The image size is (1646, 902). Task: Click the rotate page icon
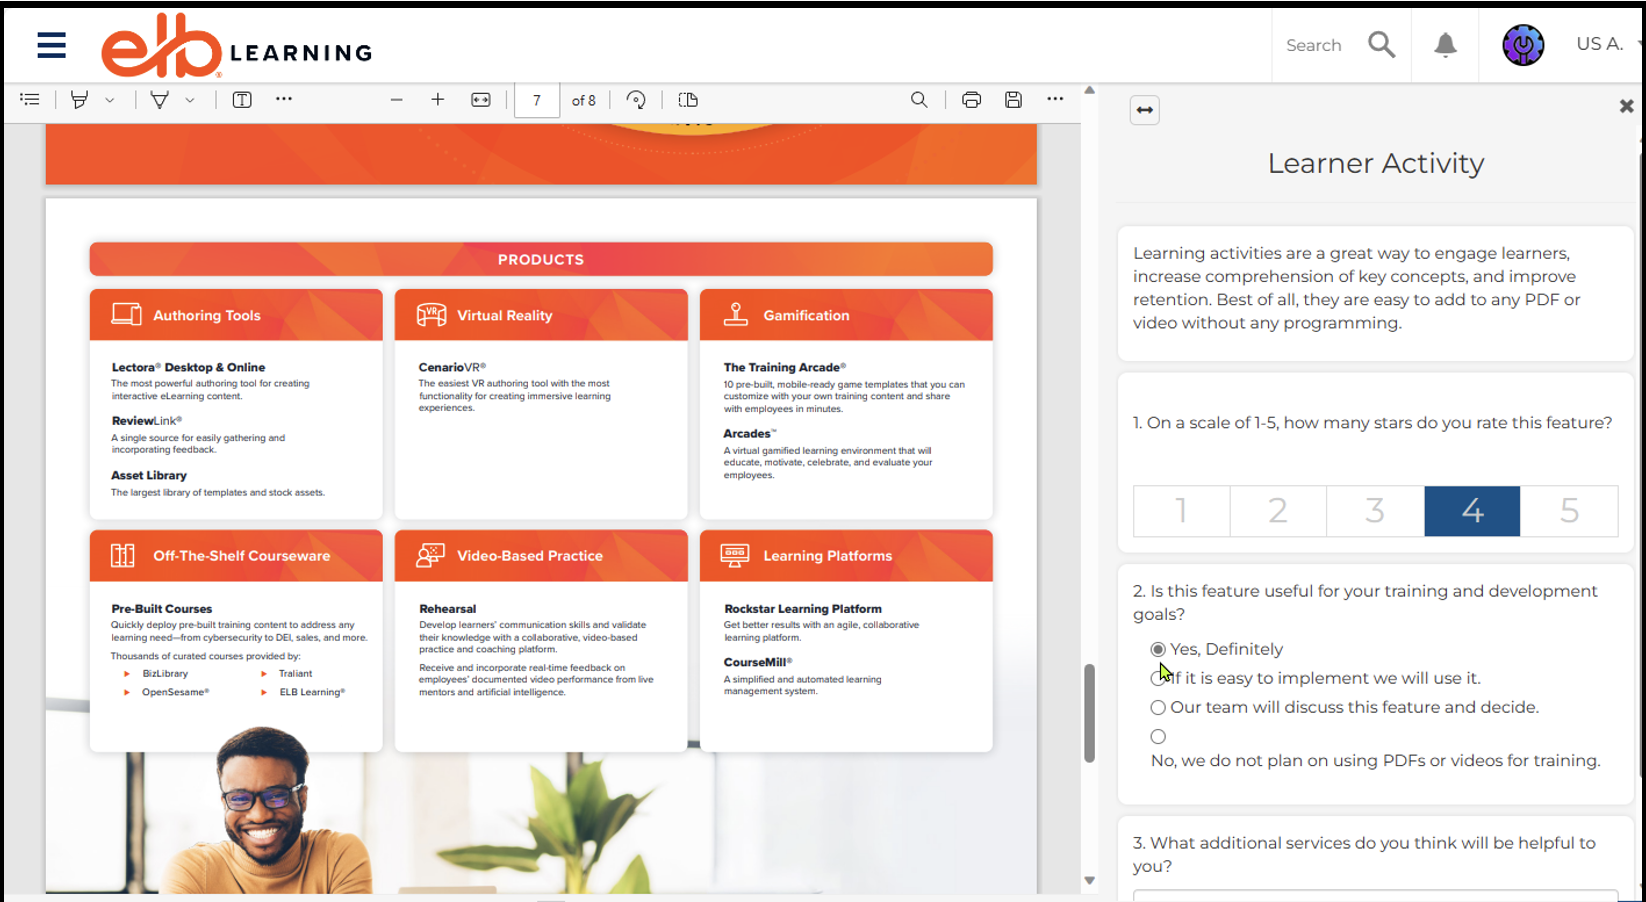point(636,99)
